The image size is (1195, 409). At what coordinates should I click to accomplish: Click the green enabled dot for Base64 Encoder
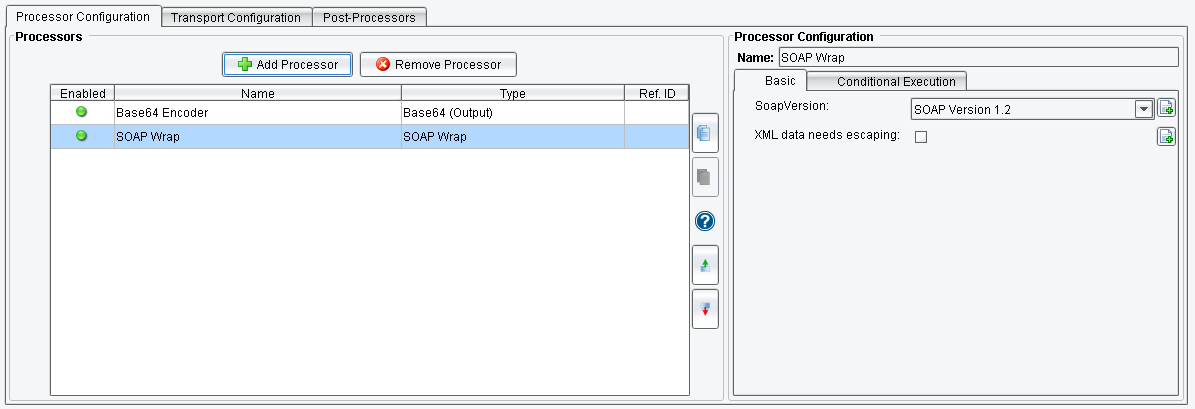pos(82,112)
